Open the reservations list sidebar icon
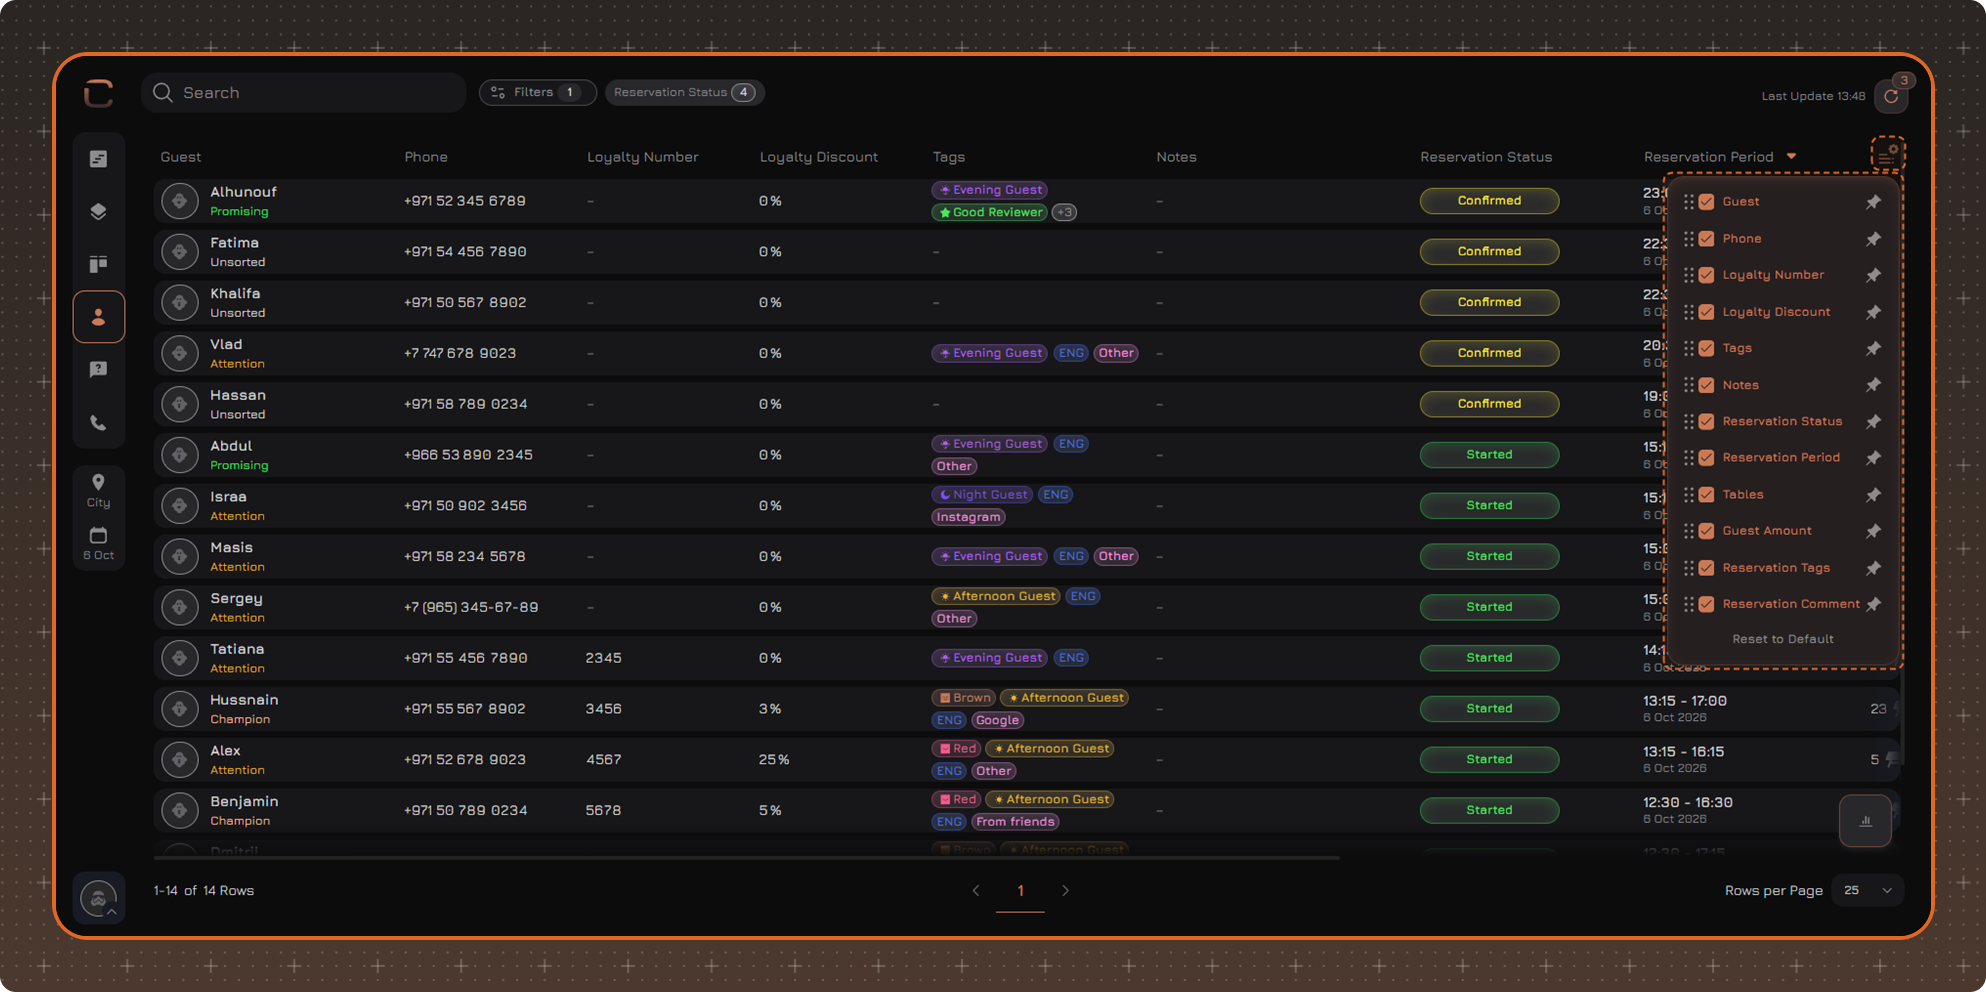The width and height of the screenshot is (1986, 992). click(x=98, y=159)
